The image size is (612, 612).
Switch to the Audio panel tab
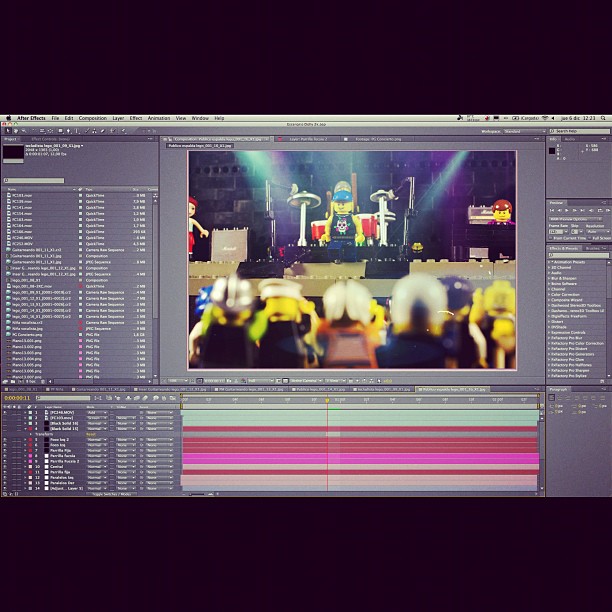pos(570,139)
